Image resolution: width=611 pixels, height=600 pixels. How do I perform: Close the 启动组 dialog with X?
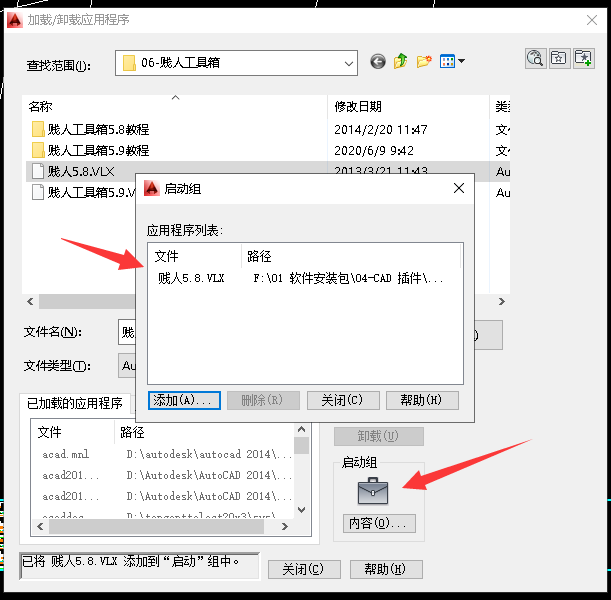459,188
